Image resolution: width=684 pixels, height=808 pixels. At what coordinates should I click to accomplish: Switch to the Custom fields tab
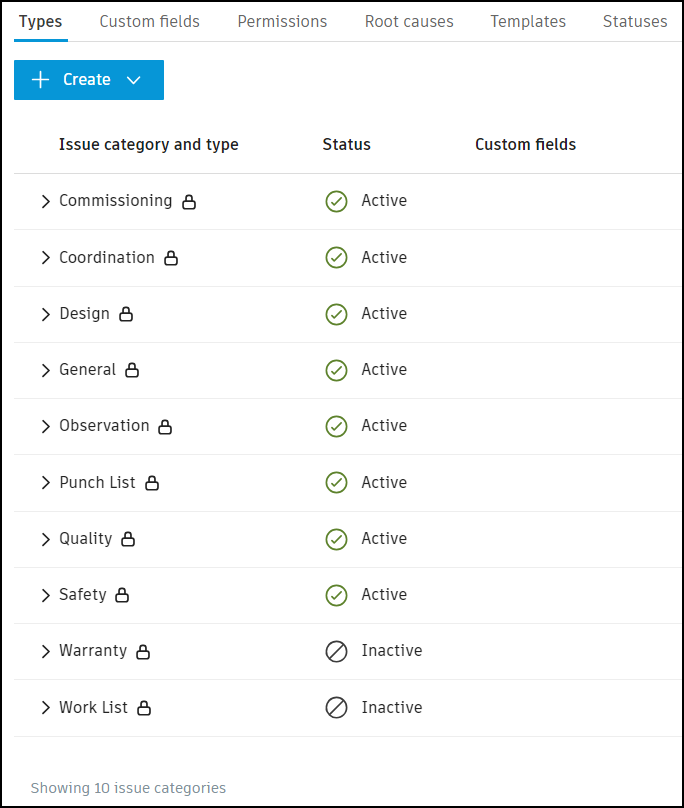[x=149, y=21]
